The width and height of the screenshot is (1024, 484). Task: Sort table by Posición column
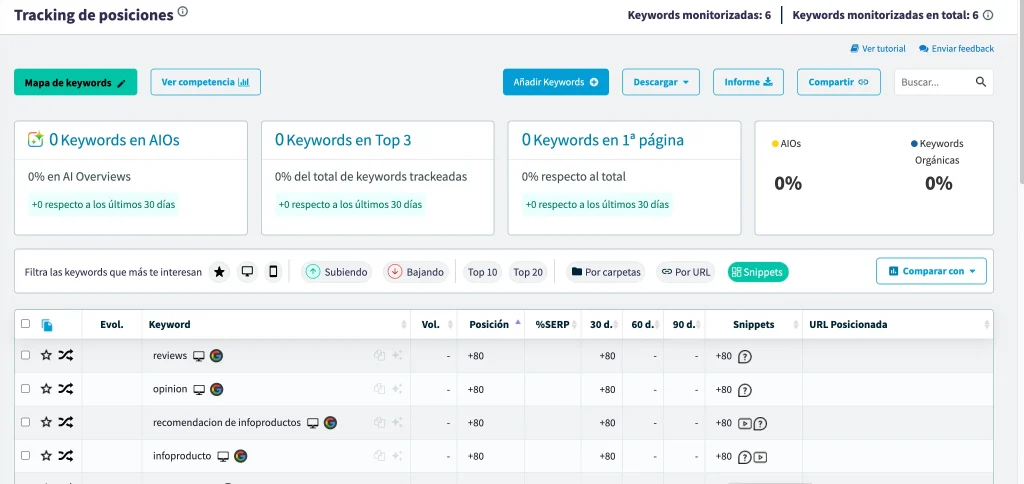(x=489, y=324)
